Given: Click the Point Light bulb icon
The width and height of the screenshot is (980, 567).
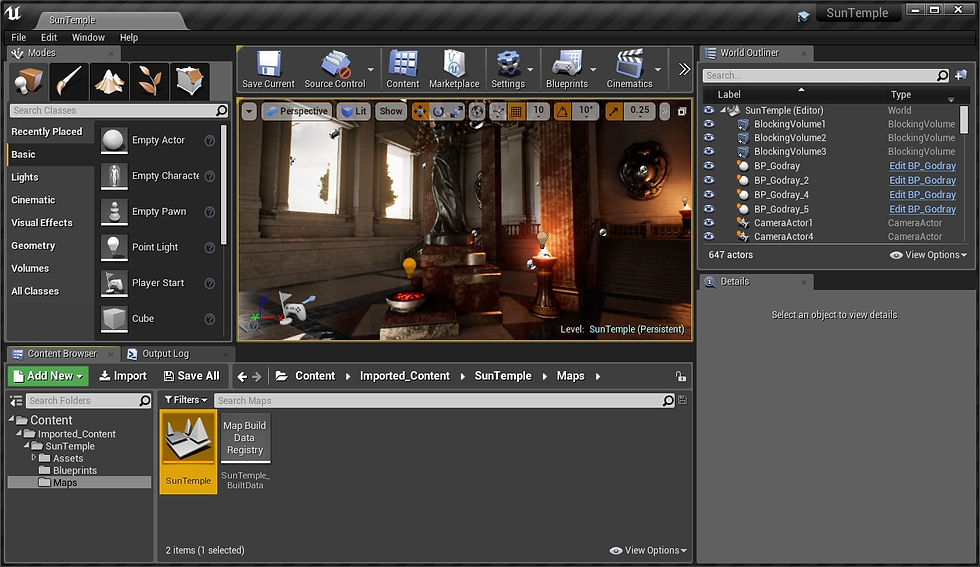Looking at the screenshot, I should click(x=114, y=248).
